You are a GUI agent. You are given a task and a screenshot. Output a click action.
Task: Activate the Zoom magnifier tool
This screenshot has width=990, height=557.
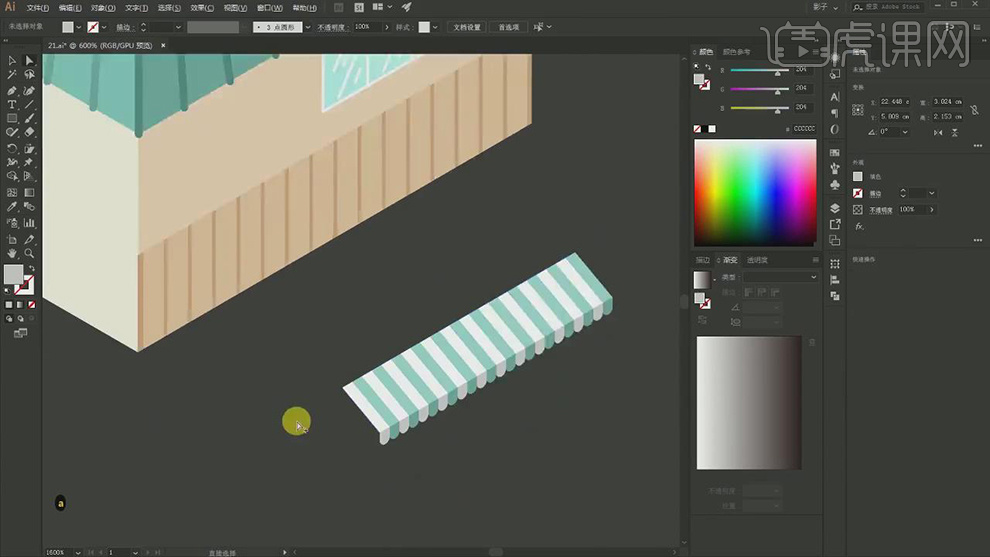tap(29, 254)
